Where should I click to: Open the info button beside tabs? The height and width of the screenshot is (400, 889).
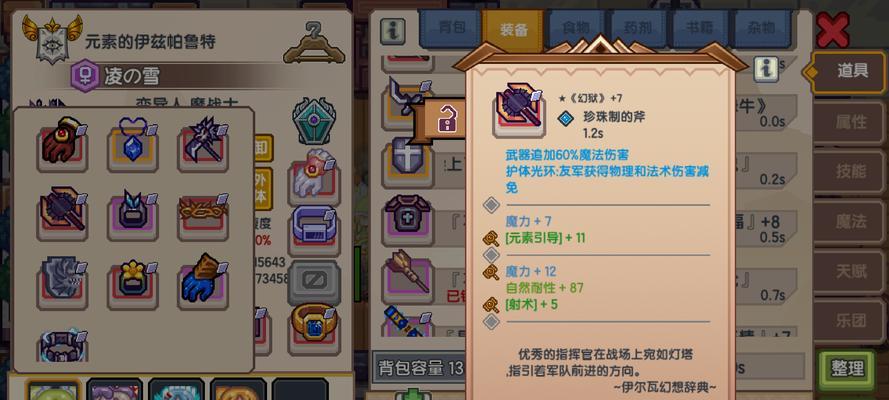(x=392, y=31)
